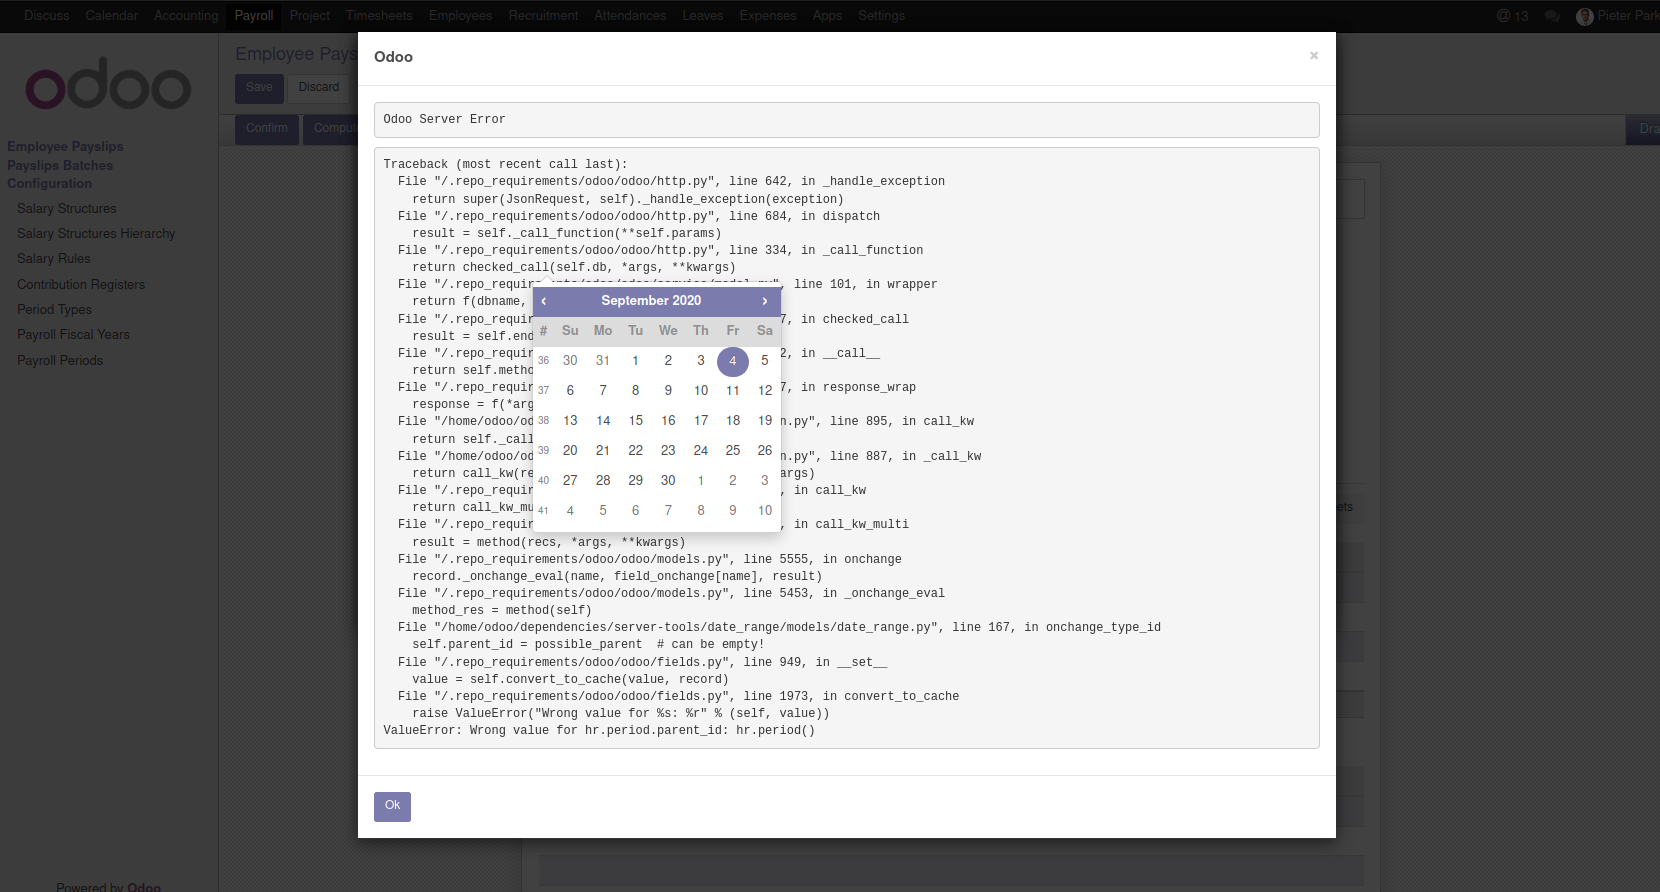Image resolution: width=1660 pixels, height=892 pixels.
Task: Open the Configuration section in the sidebar
Action: (x=50, y=184)
